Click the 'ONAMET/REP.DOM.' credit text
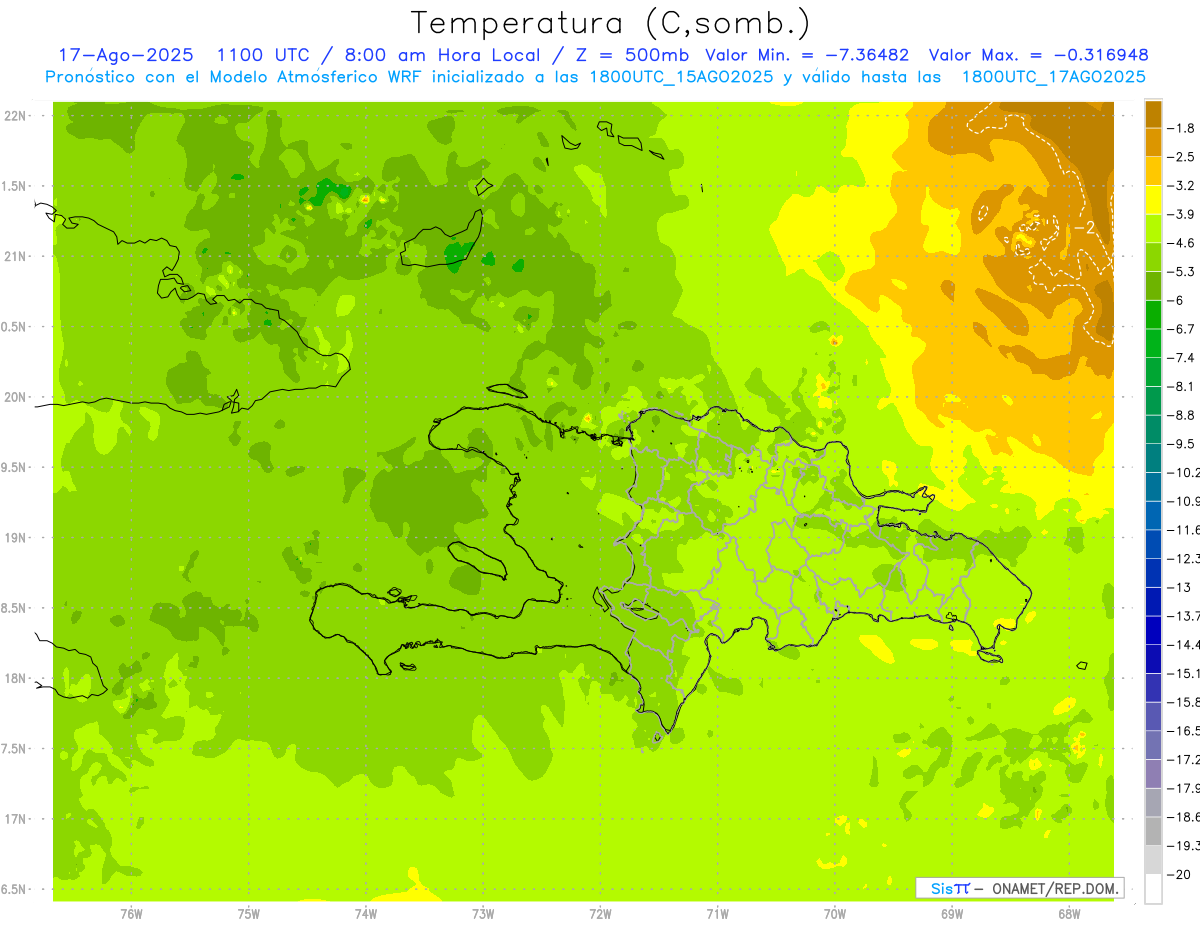The height and width of the screenshot is (927, 1200). tap(1054, 888)
